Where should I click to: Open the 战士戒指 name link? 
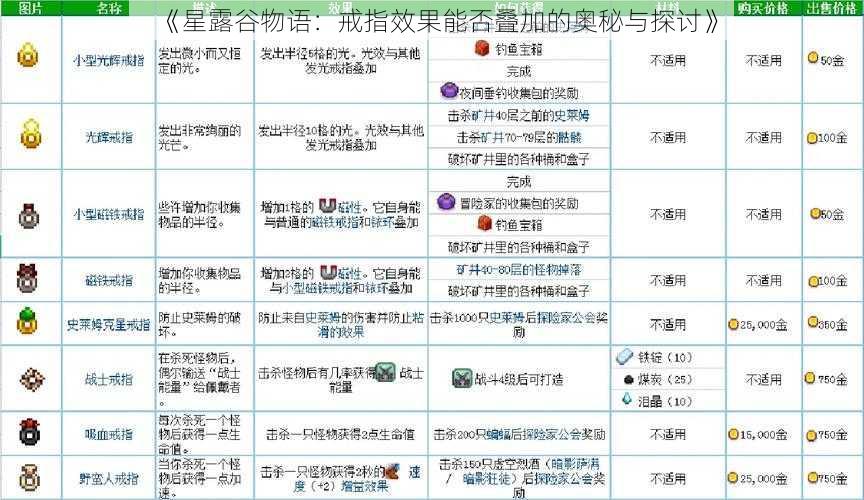click(x=109, y=379)
